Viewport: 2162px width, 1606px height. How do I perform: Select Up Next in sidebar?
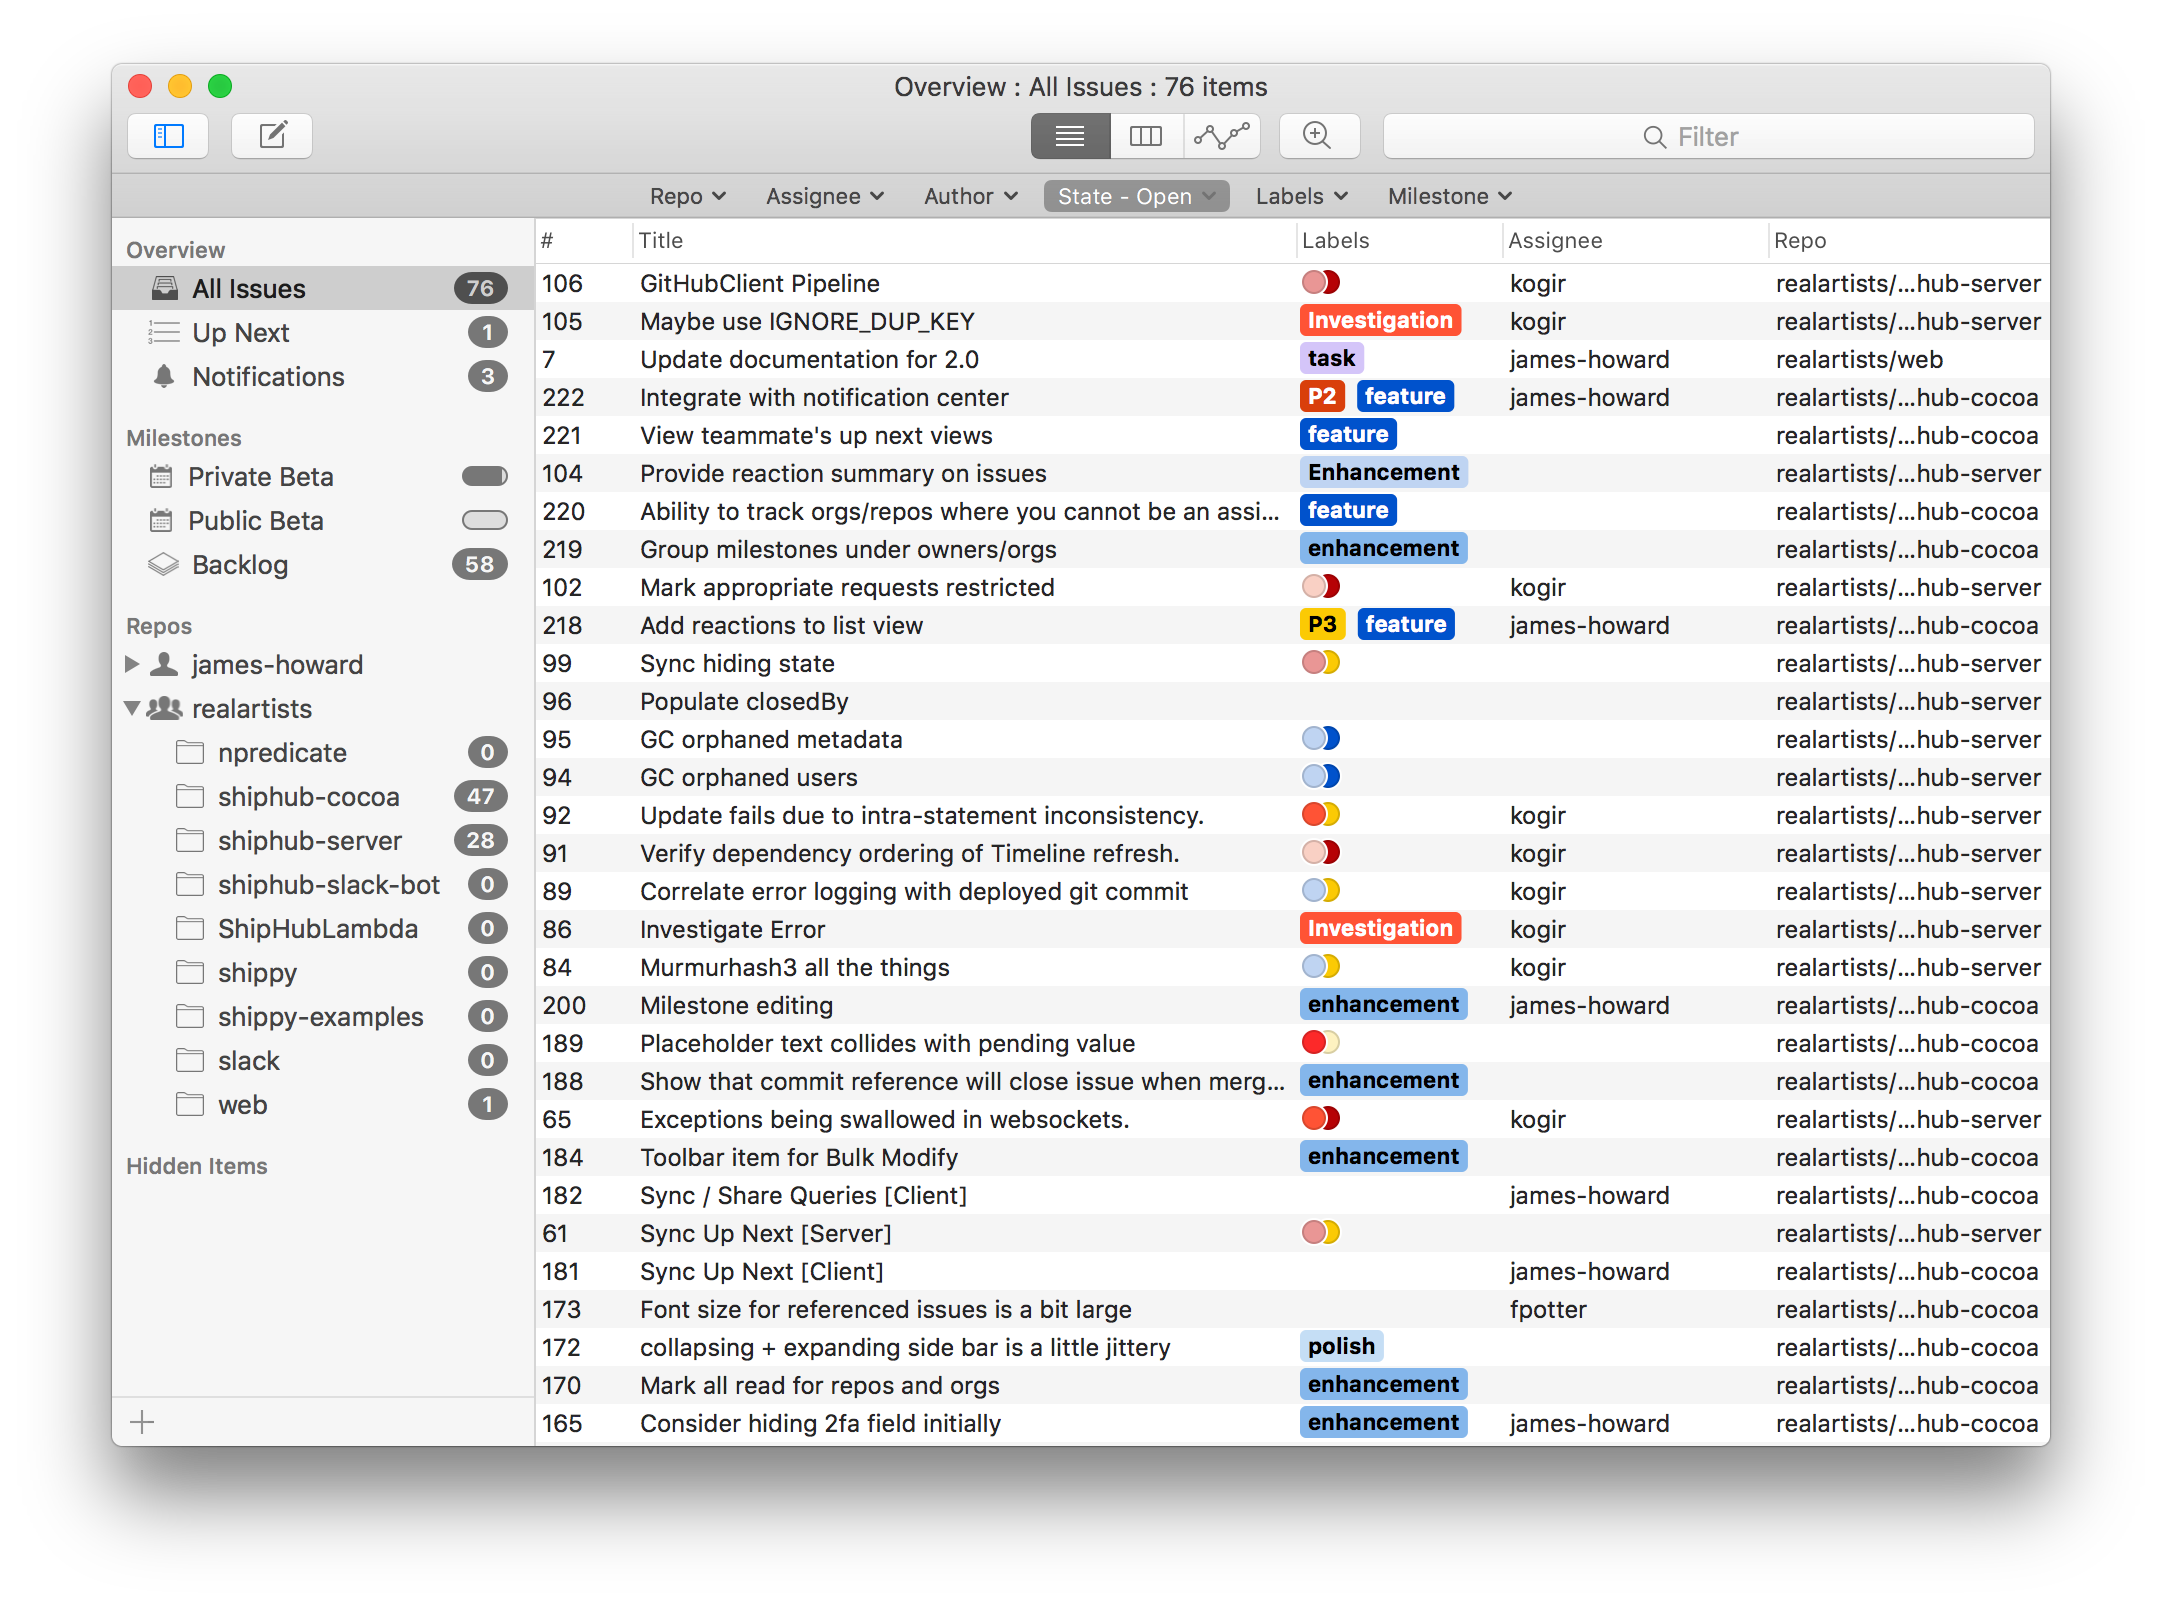coord(323,332)
